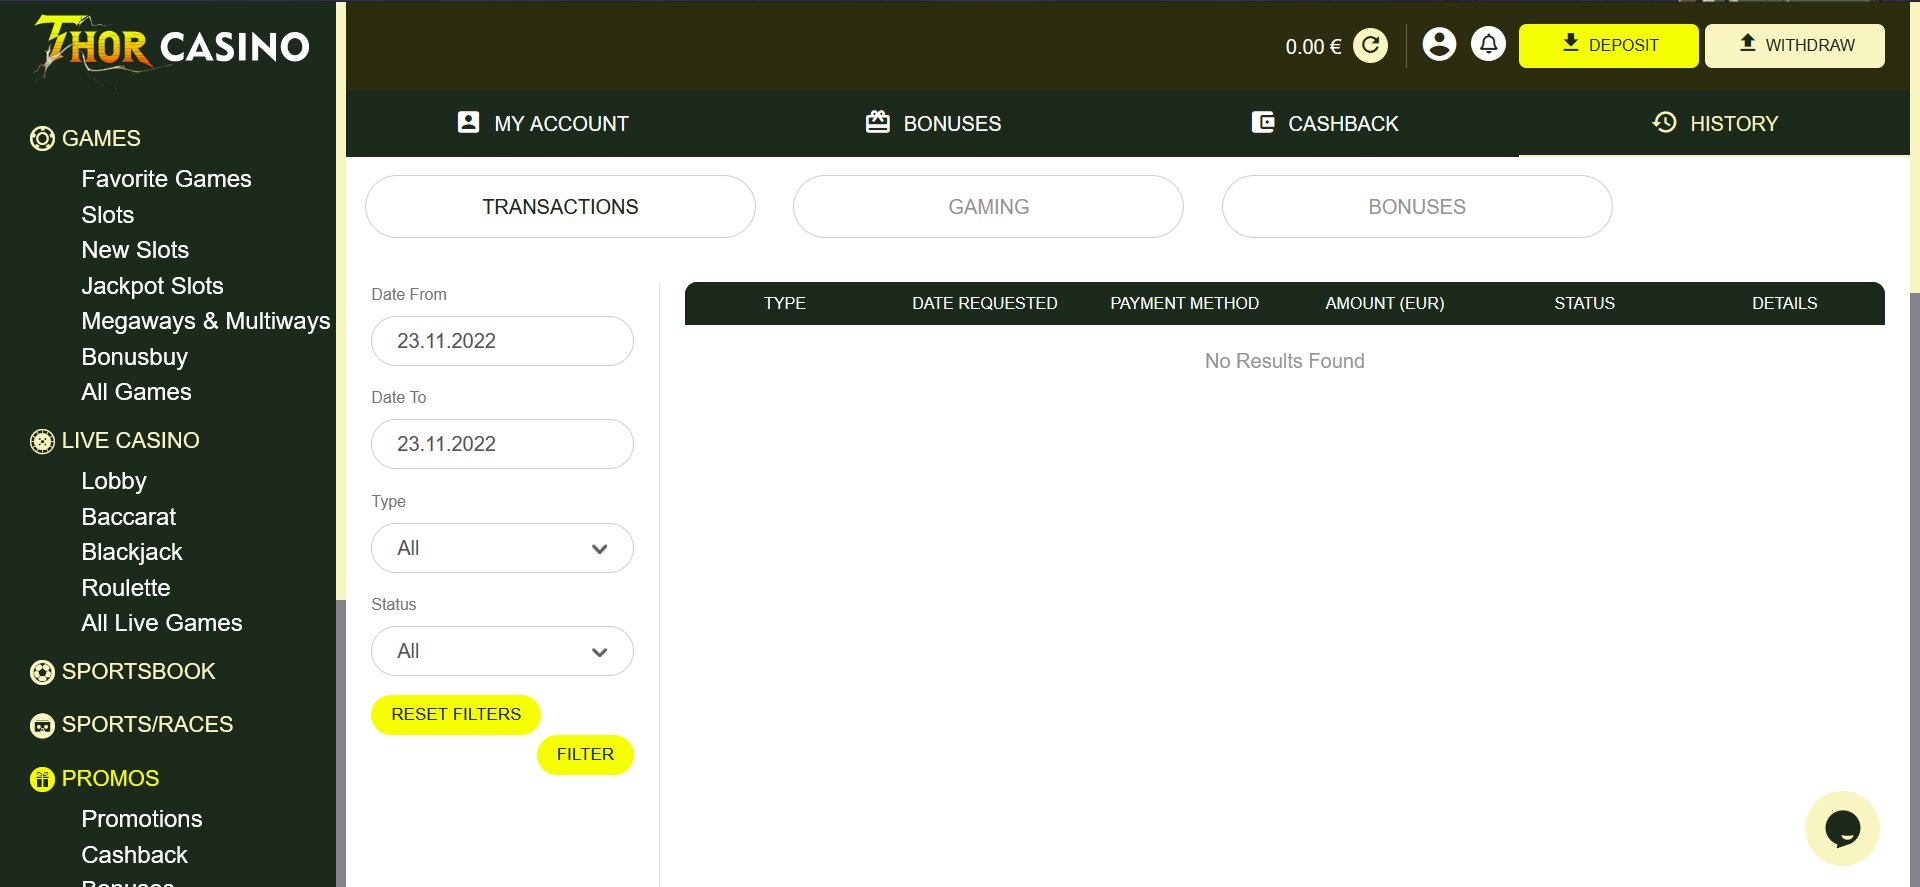Open Promotions link
Screen dimensions: 1920x887
click(142, 819)
